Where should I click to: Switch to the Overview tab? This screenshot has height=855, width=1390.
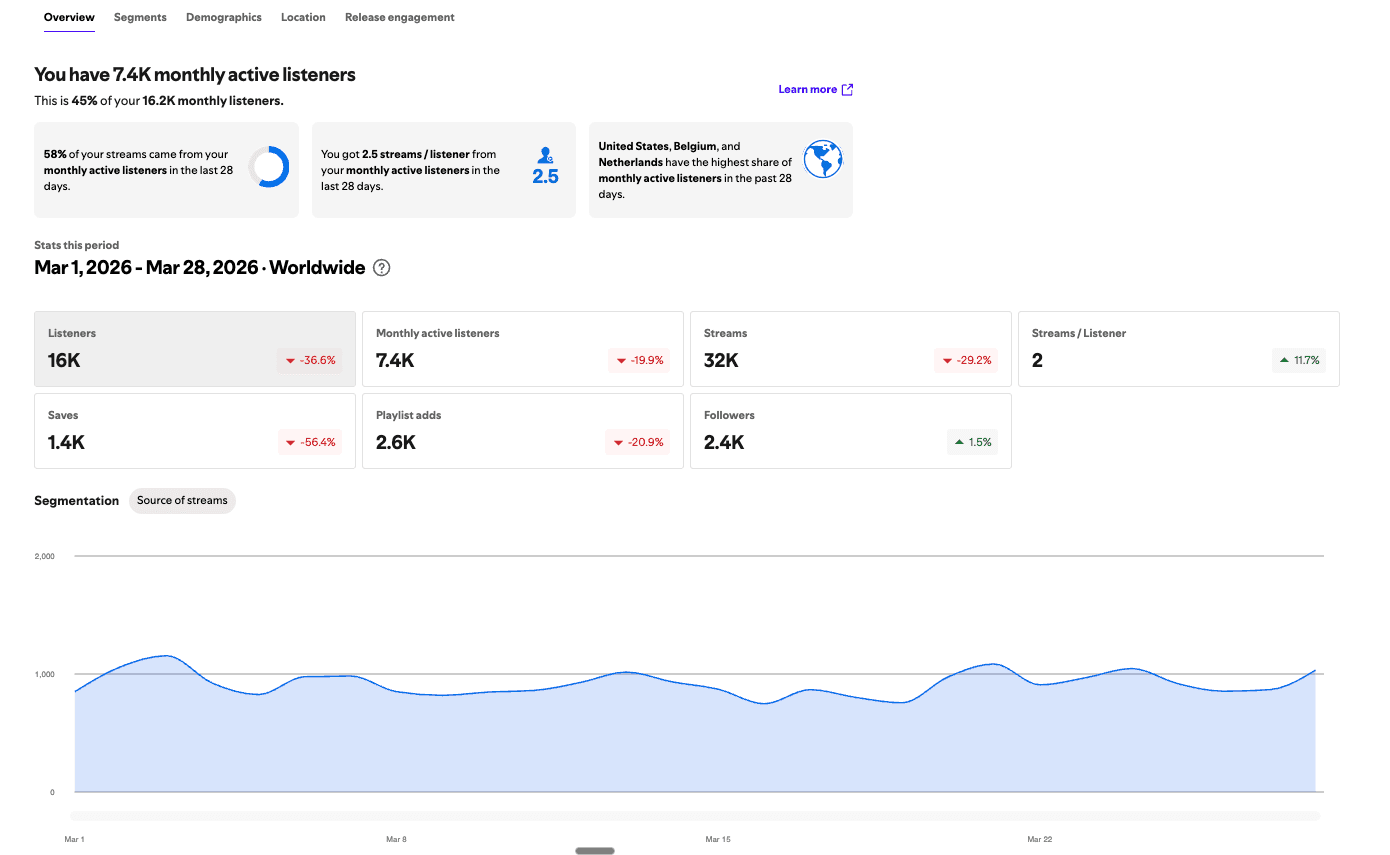[69, 17]
